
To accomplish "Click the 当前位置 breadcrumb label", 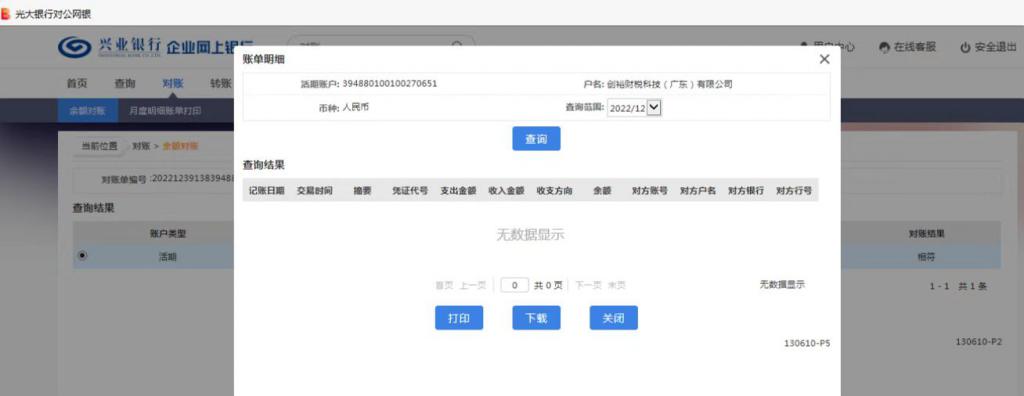I will point(99,146).
